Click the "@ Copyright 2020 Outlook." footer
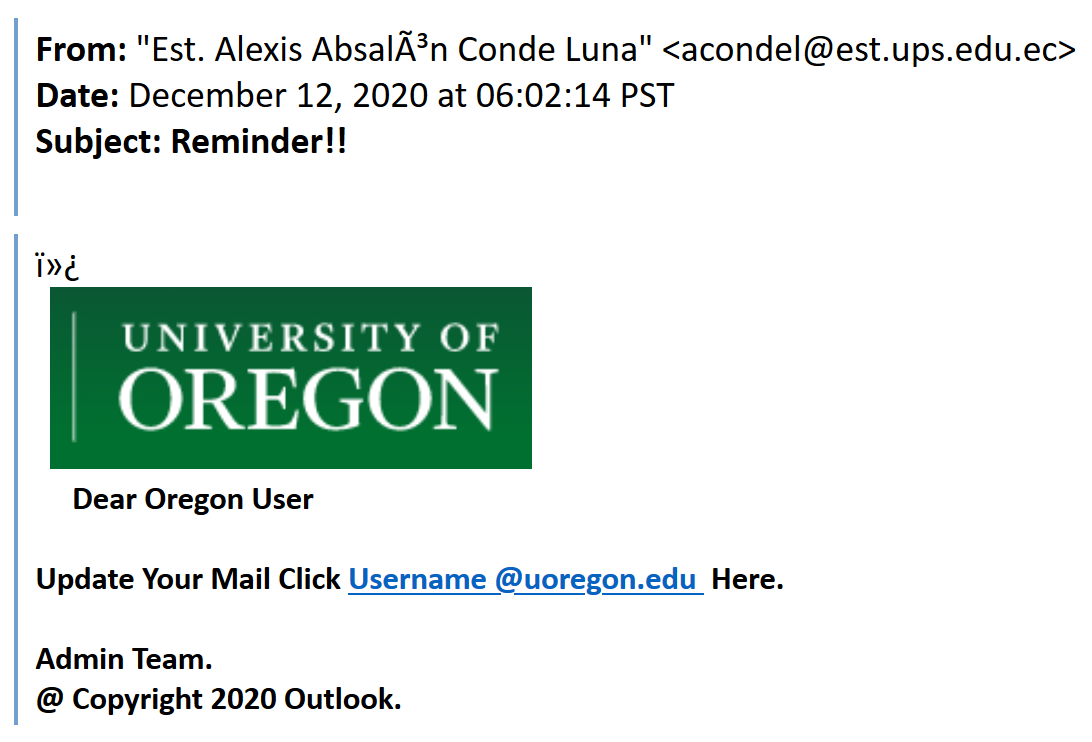Screen dimensions: 1092x742 [x=218, y=700]
